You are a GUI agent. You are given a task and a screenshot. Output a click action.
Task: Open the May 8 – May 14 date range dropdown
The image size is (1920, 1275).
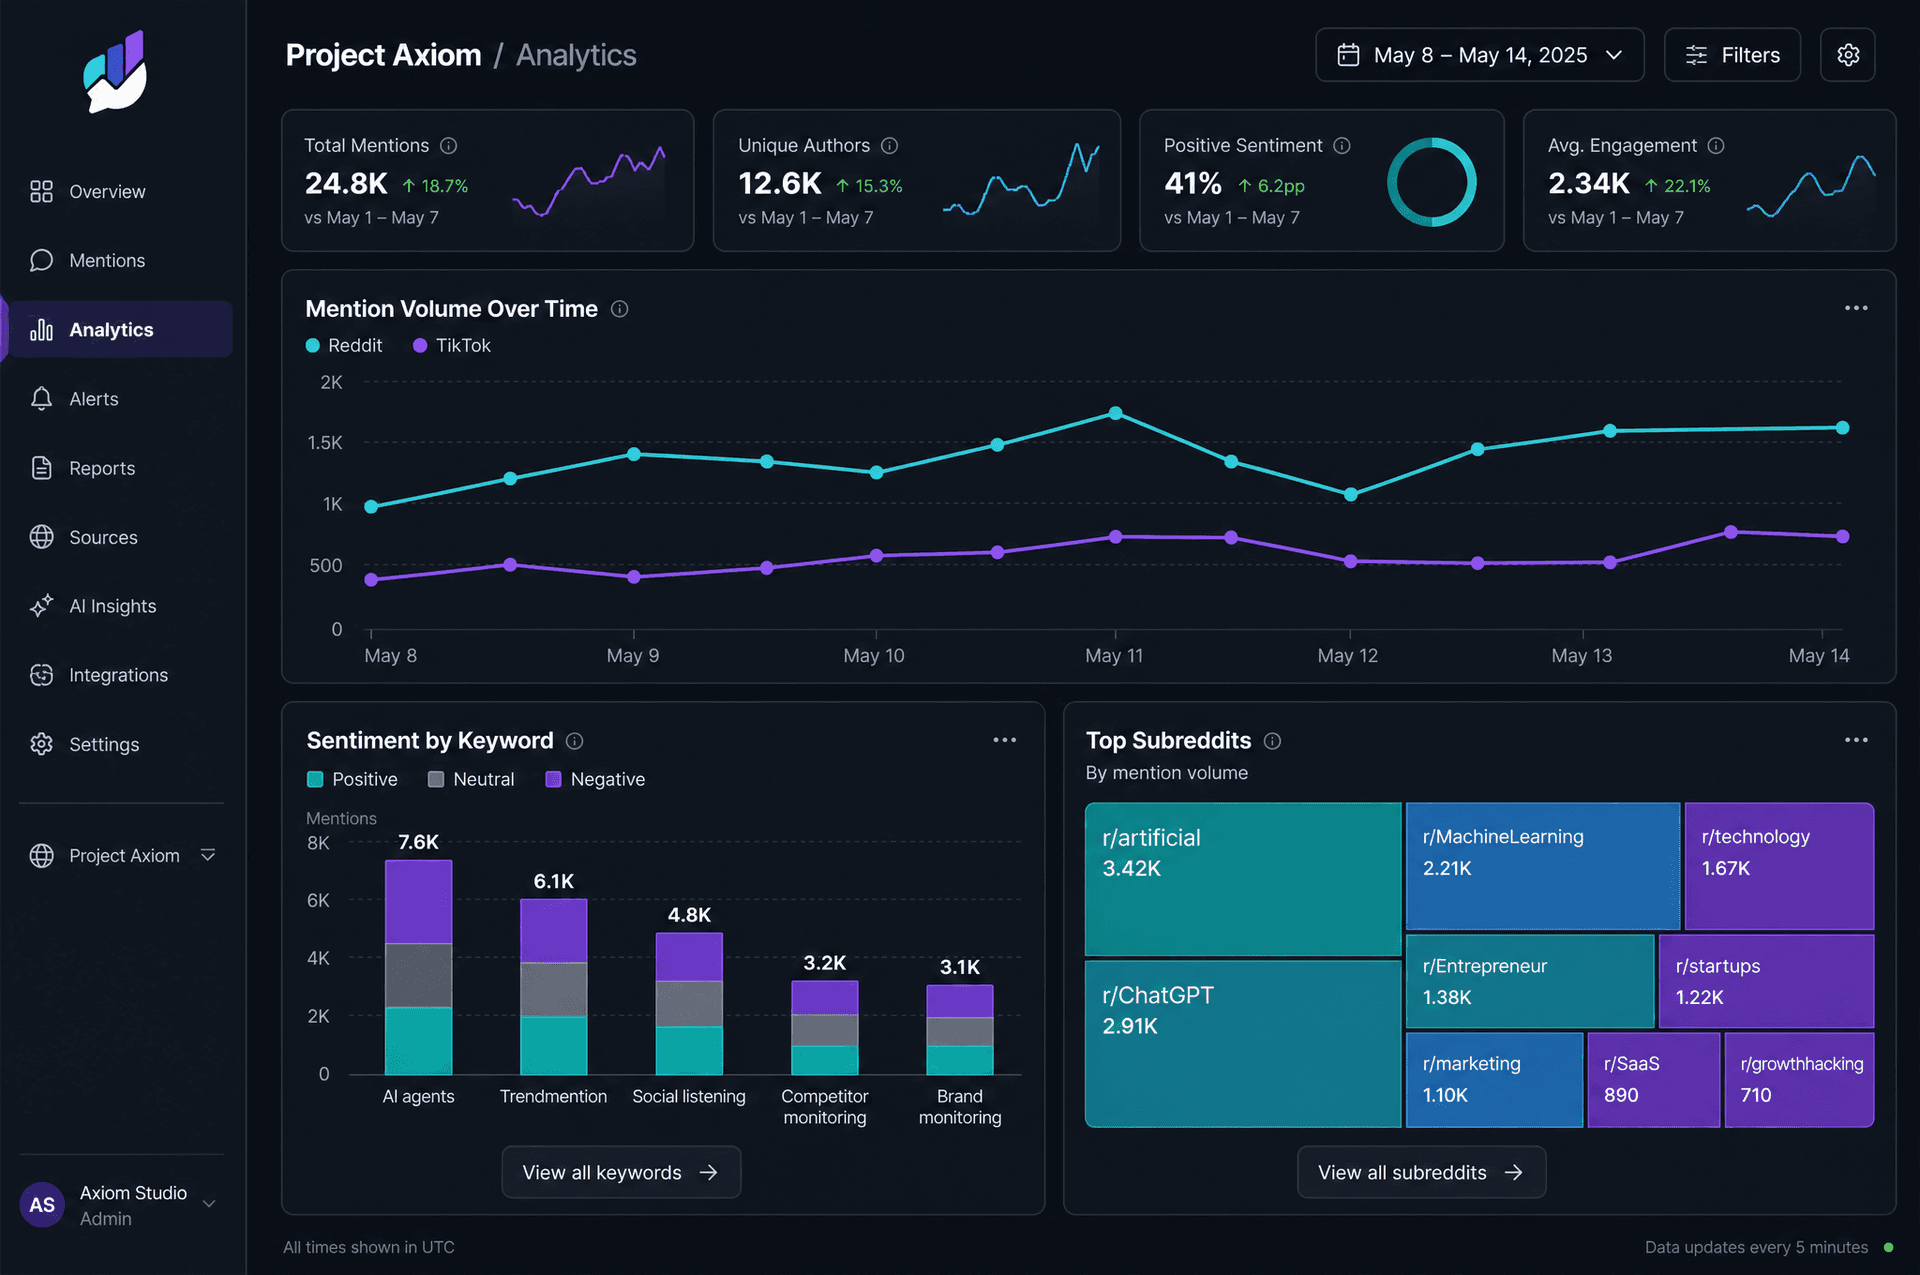pyautogui.click(x=1479, y=55)
